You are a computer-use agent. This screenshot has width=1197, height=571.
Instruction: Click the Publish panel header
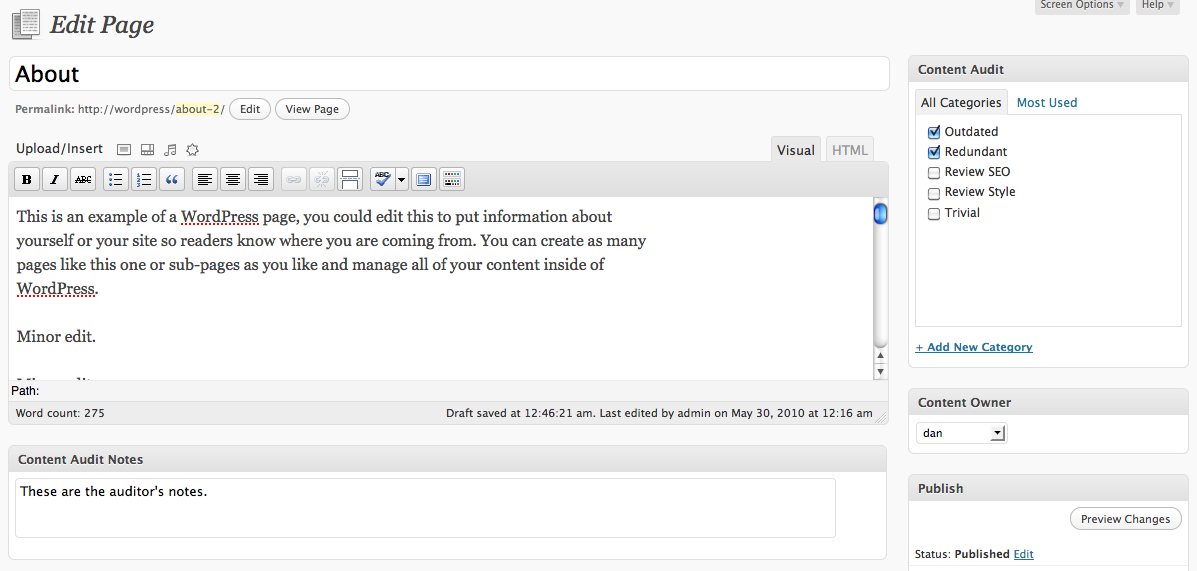tap(1048, 489)
